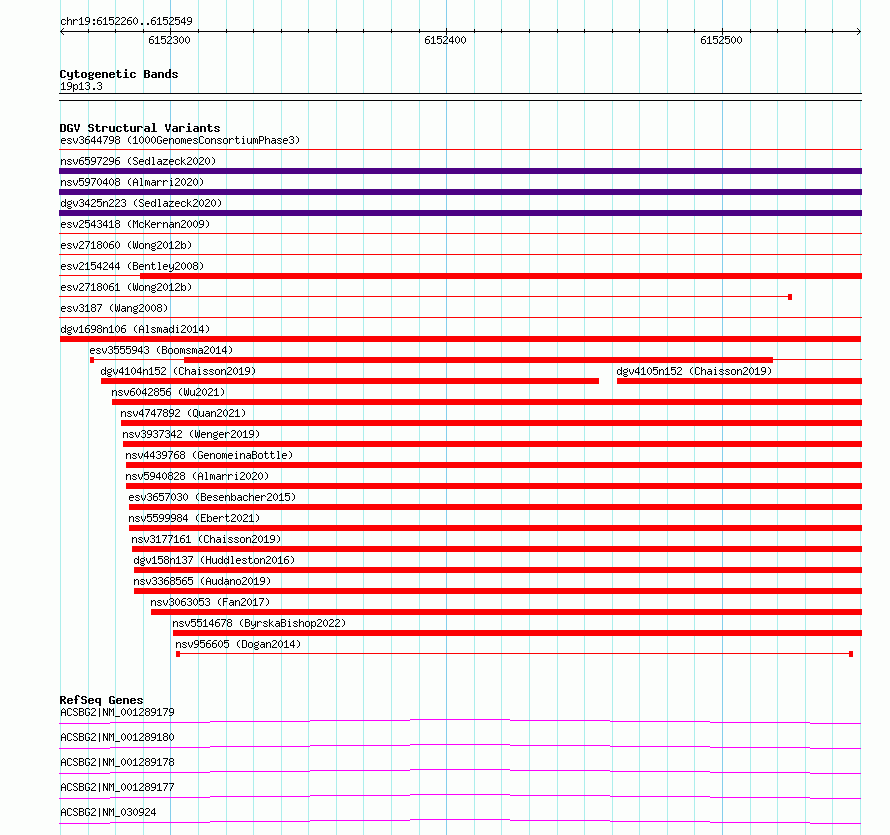The height and width of the screenshot is (835, 890).
Task: Click ruler tick labeled 6152400
Action: point(445,40)
